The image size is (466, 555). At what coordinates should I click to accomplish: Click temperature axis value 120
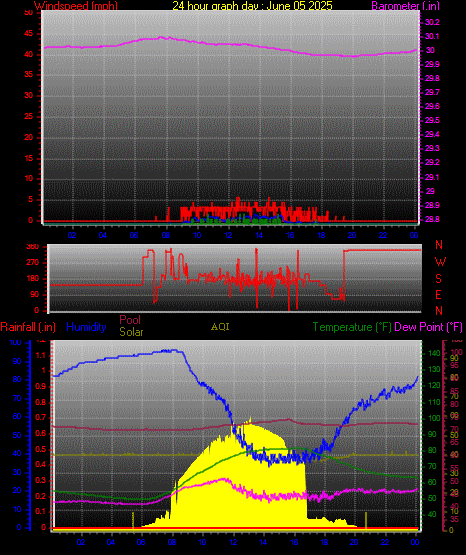(434, 386)
